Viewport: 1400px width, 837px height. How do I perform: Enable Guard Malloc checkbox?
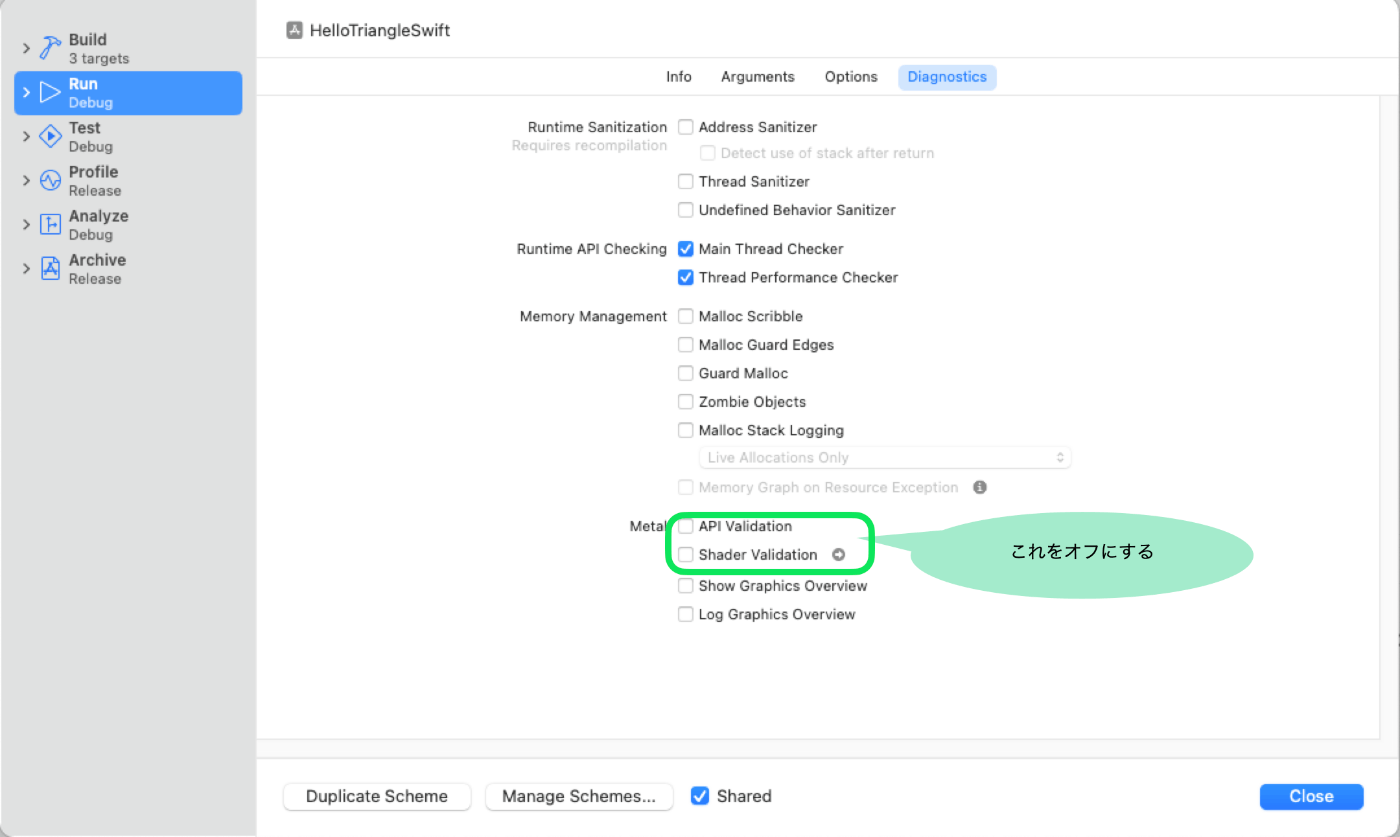(686, 373)
